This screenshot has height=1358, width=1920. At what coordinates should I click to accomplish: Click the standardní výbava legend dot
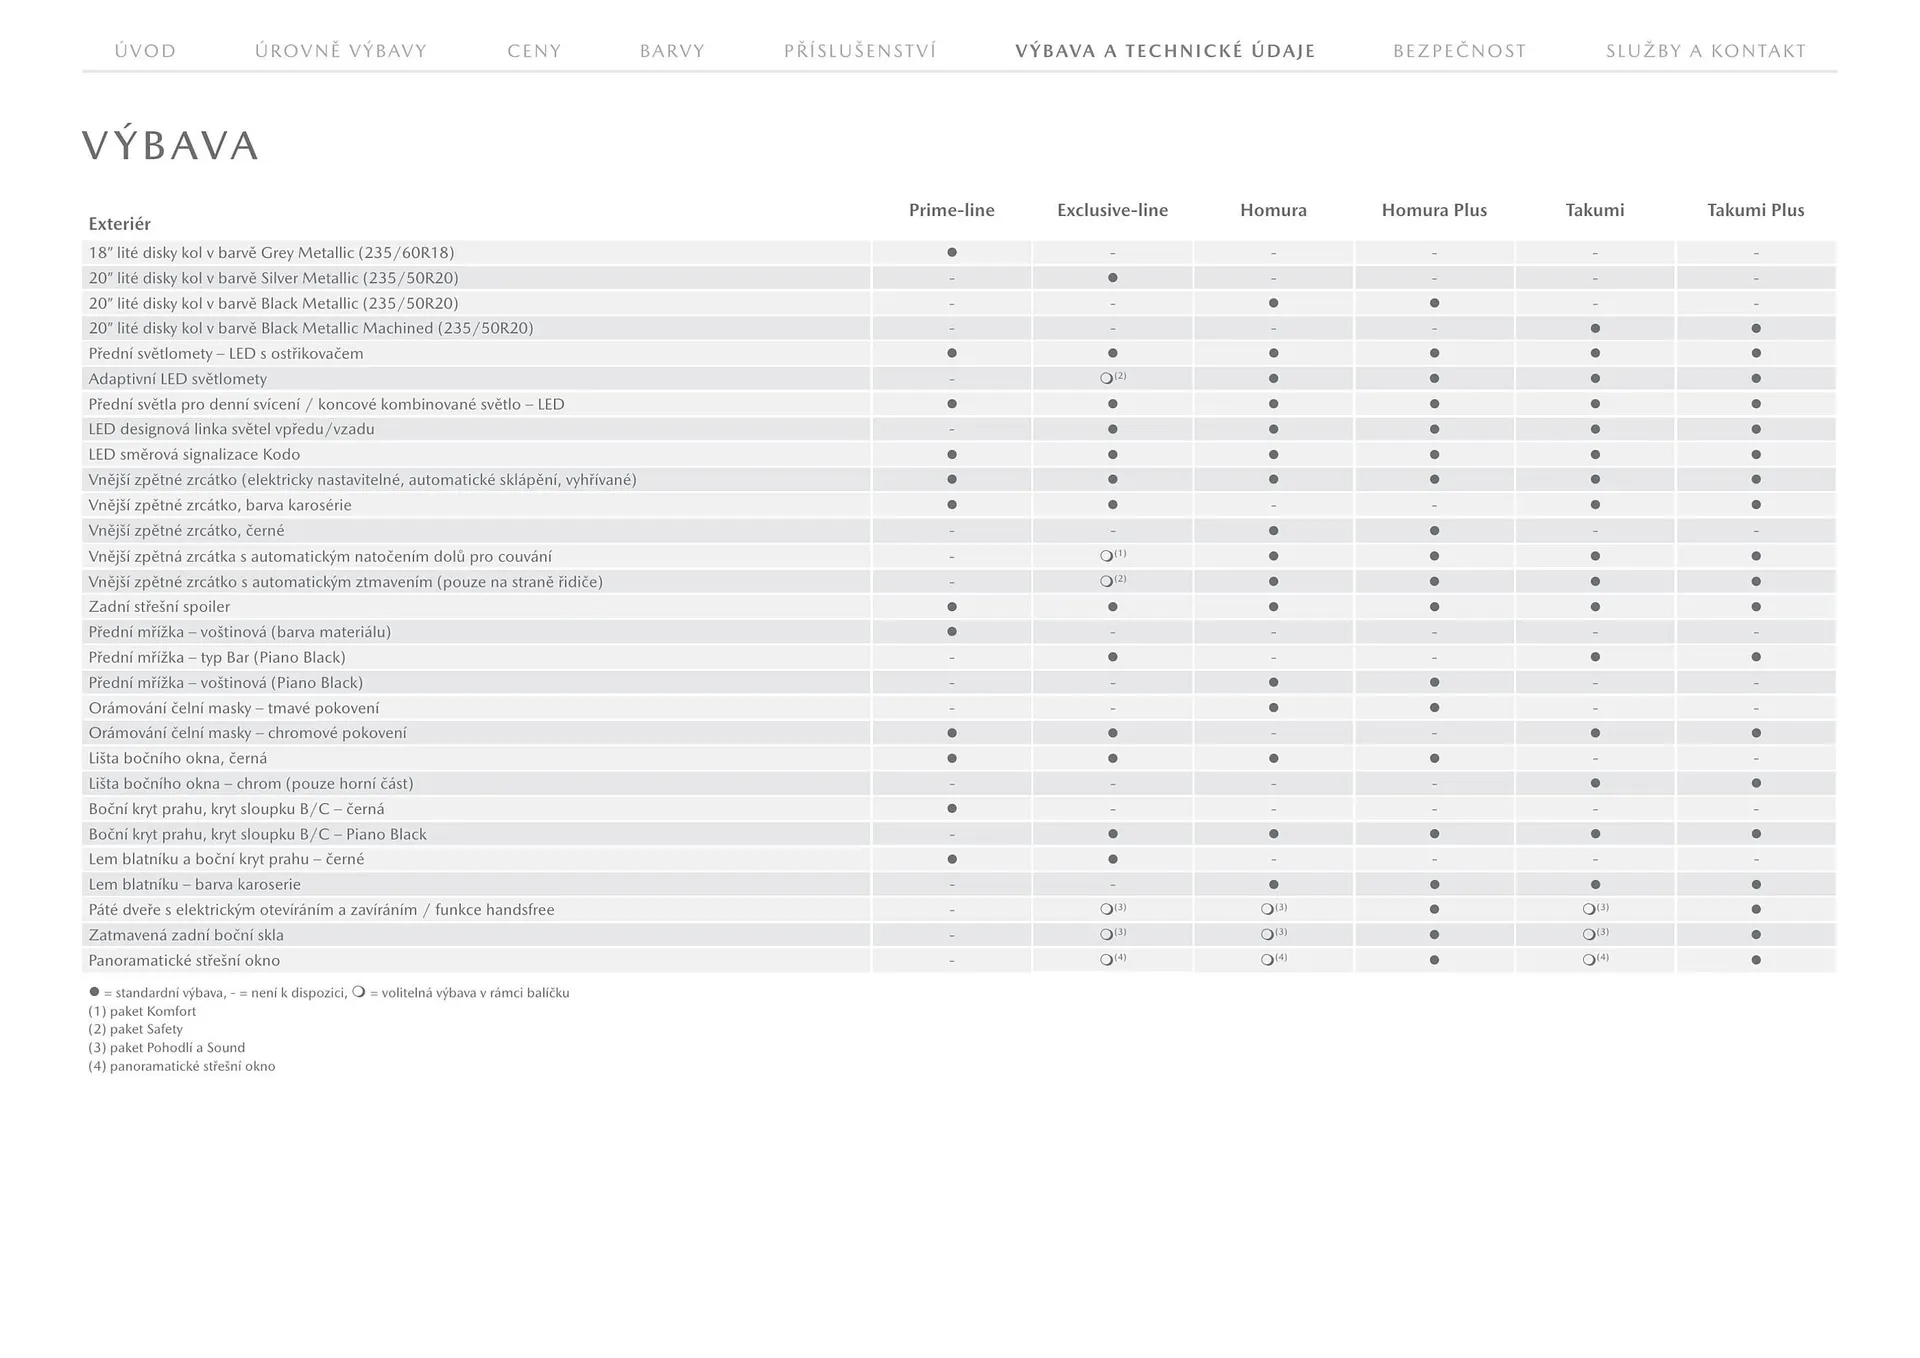[94, 992]
